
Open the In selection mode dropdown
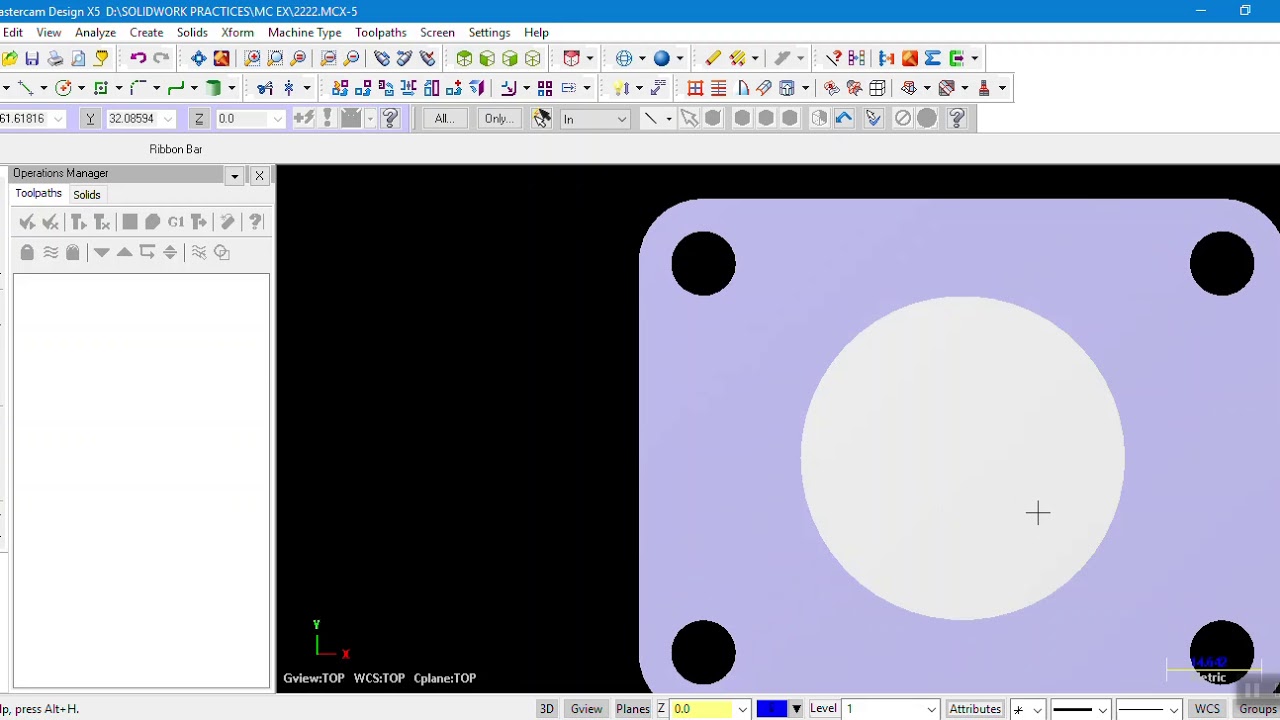click(x=621, y=119)
